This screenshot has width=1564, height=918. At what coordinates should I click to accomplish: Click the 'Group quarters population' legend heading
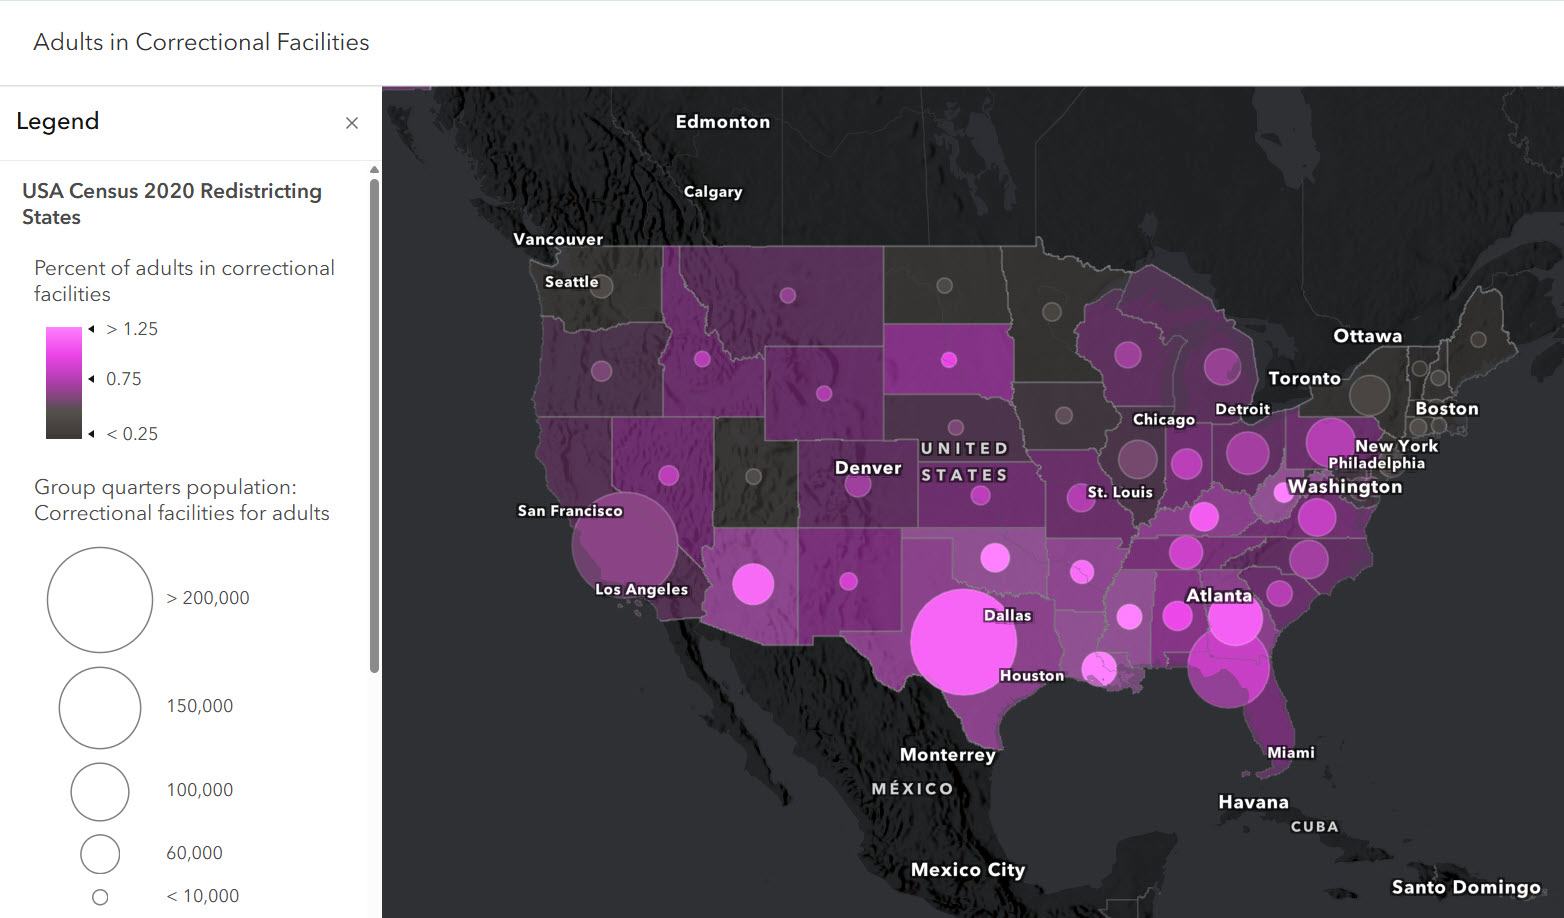pos(182,500)
